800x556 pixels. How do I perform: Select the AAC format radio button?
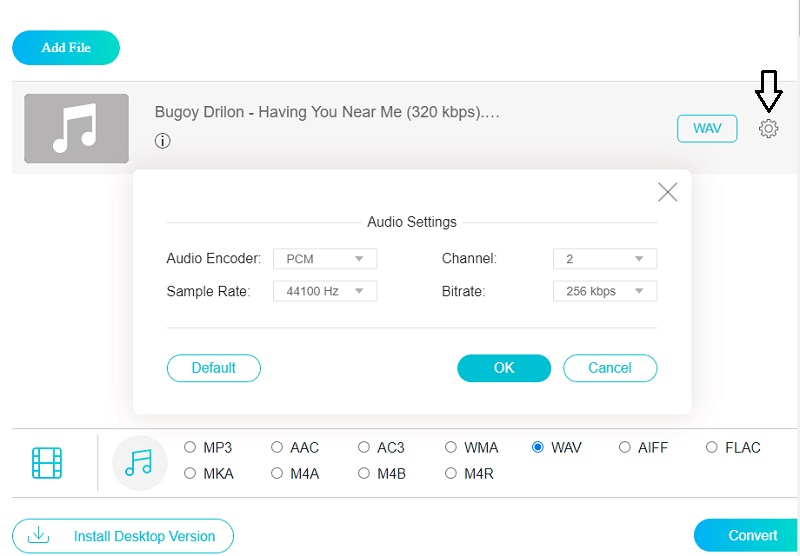coord(277,448)
